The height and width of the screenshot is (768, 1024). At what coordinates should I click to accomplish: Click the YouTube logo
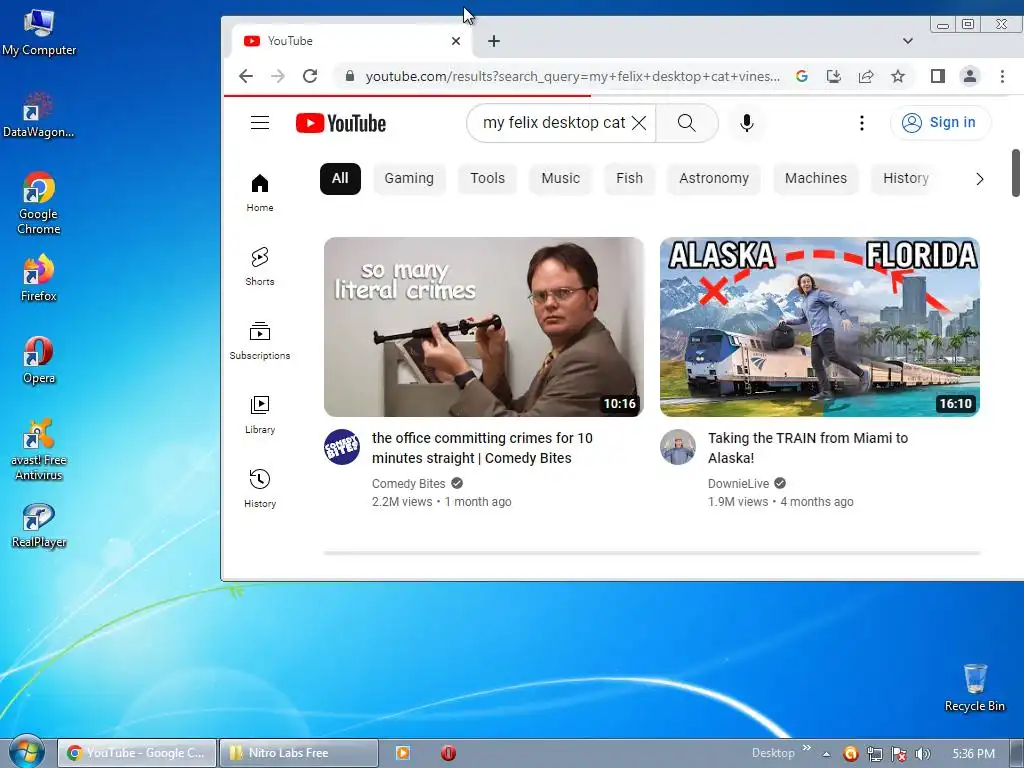[x=341, y=123]
